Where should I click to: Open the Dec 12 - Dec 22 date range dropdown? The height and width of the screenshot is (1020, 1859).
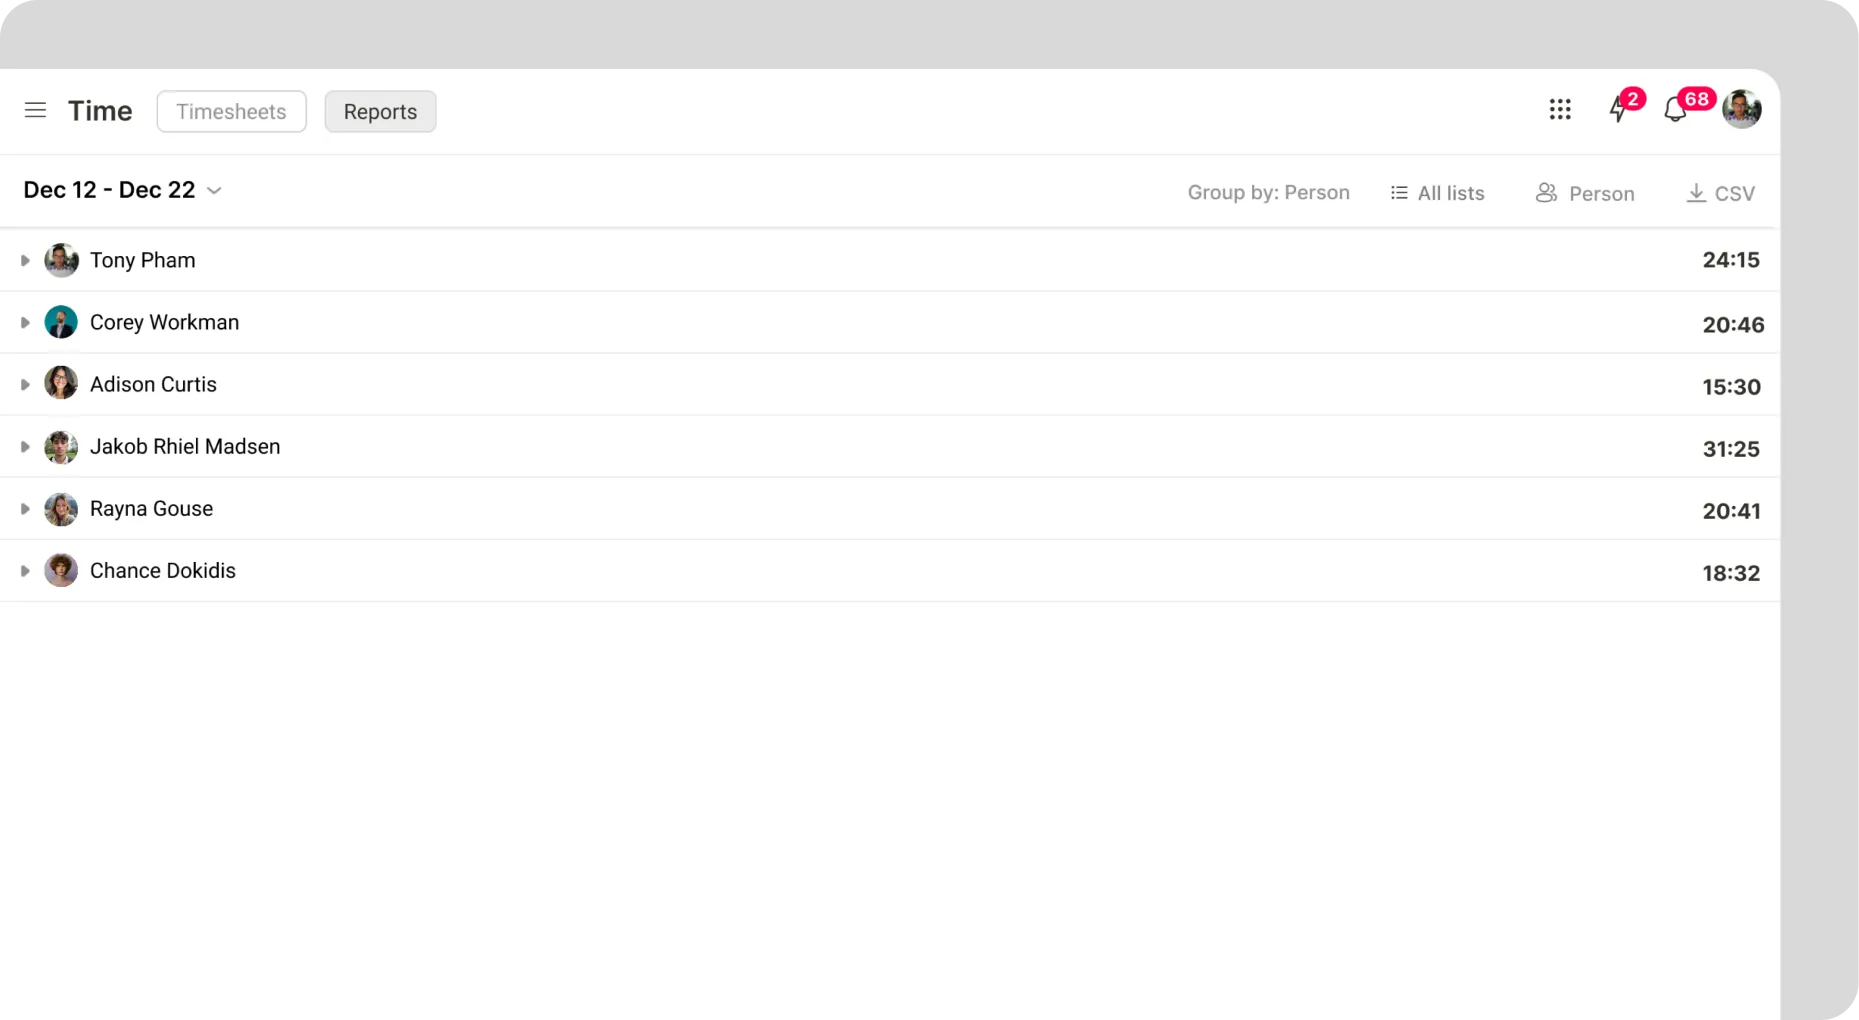point(122,190)
